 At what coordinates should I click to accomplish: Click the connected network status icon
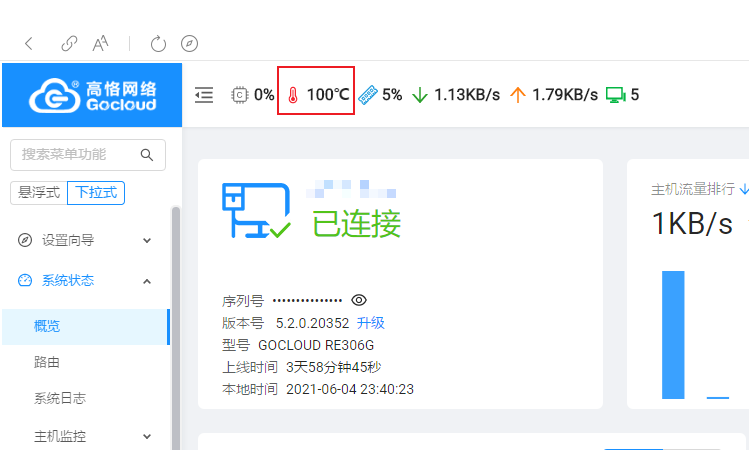(x=256, y=211)
